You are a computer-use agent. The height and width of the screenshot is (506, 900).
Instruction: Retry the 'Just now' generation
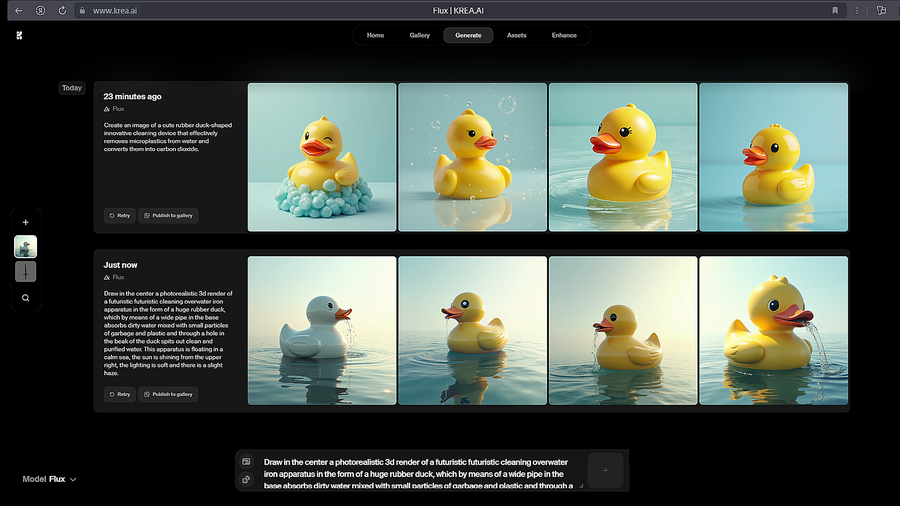[x=119, y=394]
